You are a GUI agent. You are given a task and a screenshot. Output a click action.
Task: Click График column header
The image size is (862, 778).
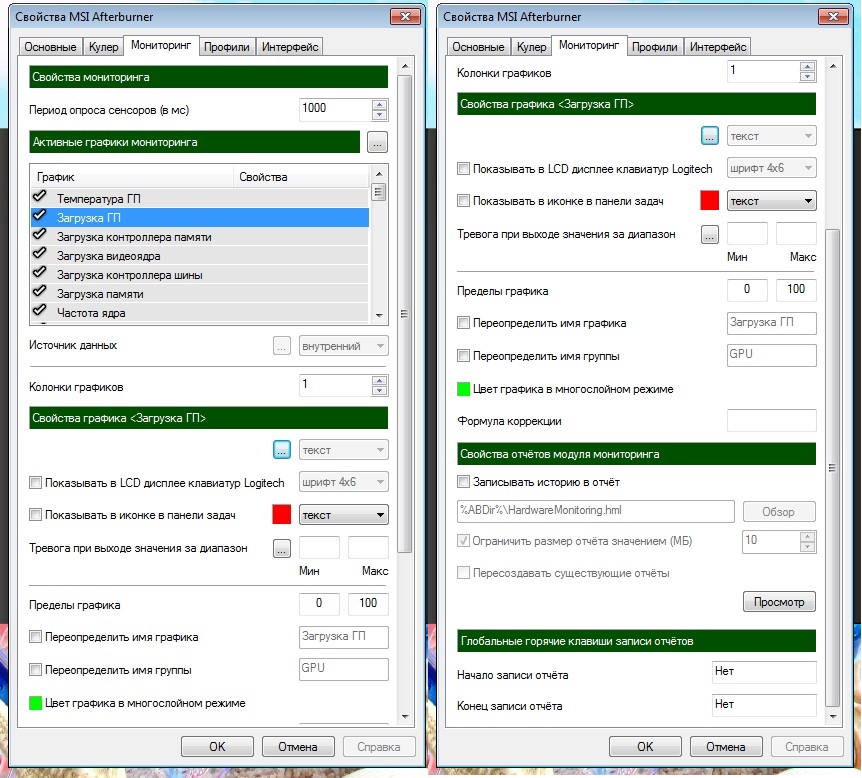132,177
